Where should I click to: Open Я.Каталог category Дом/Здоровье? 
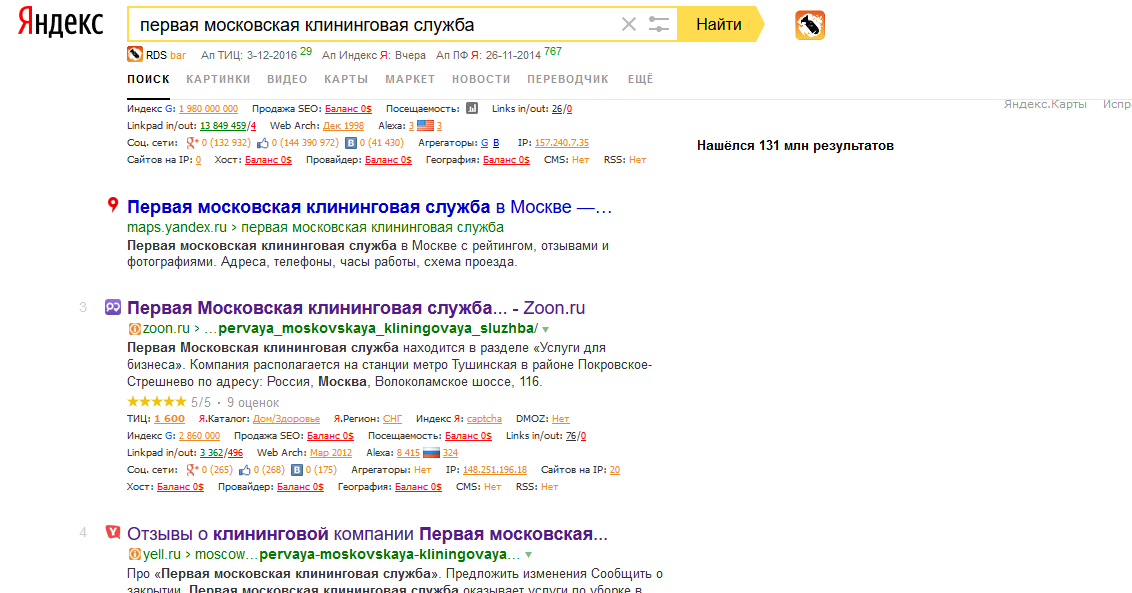[287, 419]
